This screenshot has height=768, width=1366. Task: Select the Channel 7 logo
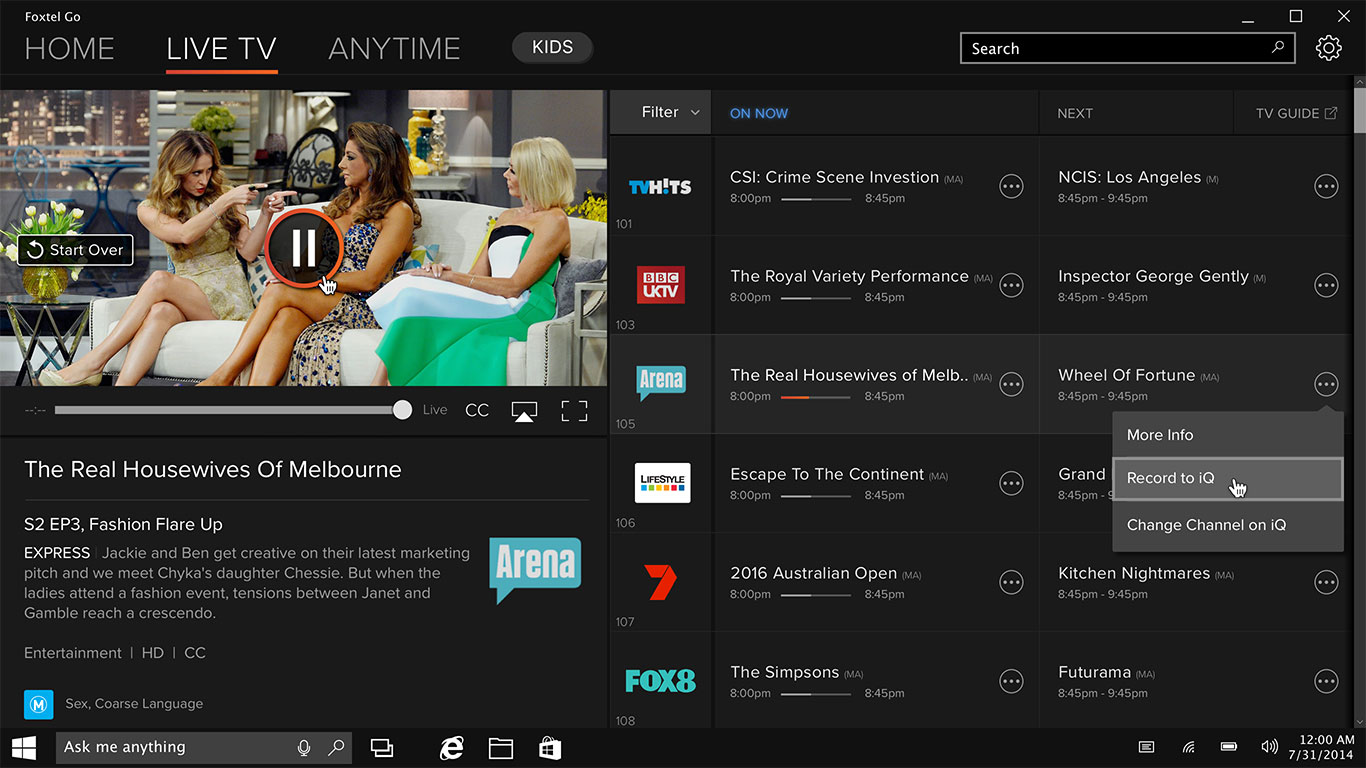point(660,582)
